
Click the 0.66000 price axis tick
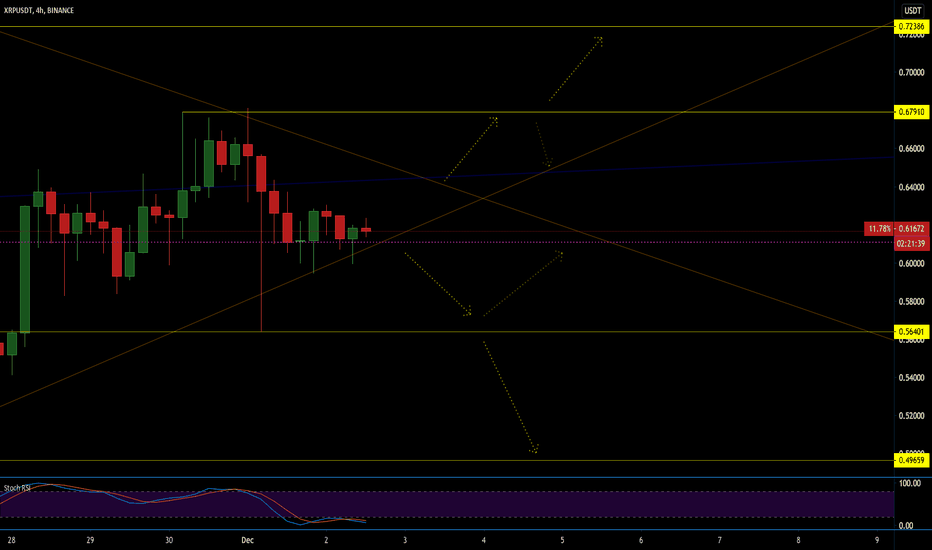(x=911, y=149)
